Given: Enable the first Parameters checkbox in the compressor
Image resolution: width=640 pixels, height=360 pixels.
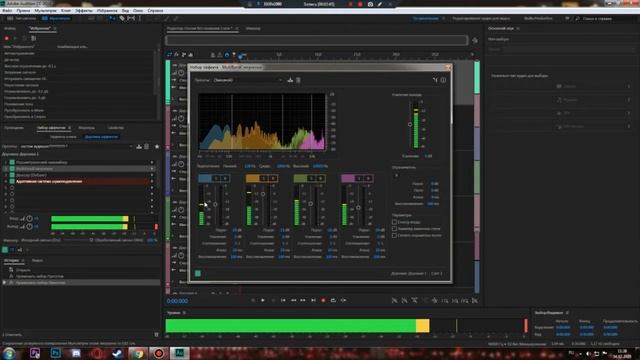Looking at the screenshot, I should pos(394,222).
